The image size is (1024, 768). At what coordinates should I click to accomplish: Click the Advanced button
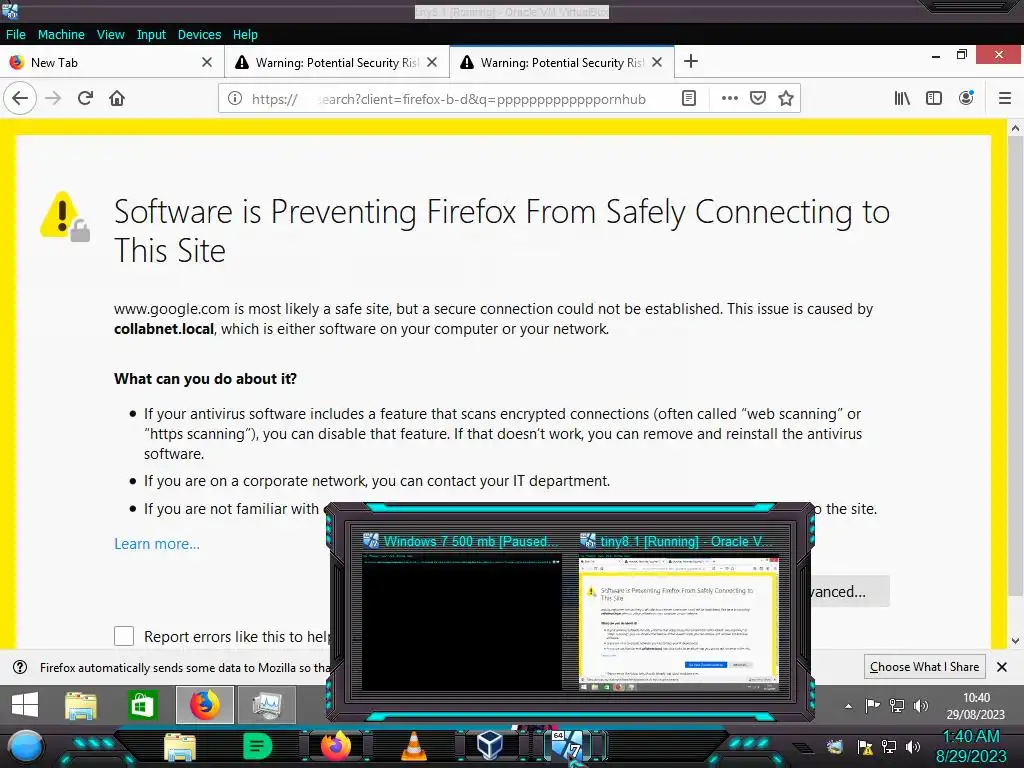click(x=850, y=592)
